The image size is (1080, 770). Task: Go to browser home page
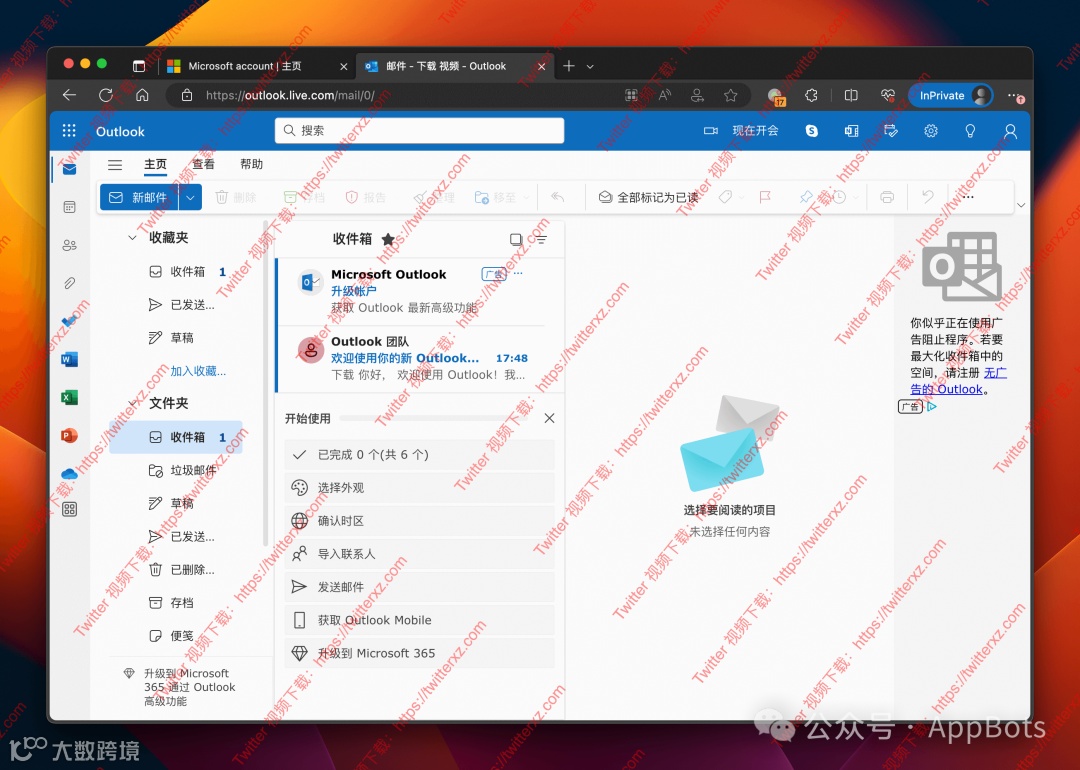tap(142, 95)
